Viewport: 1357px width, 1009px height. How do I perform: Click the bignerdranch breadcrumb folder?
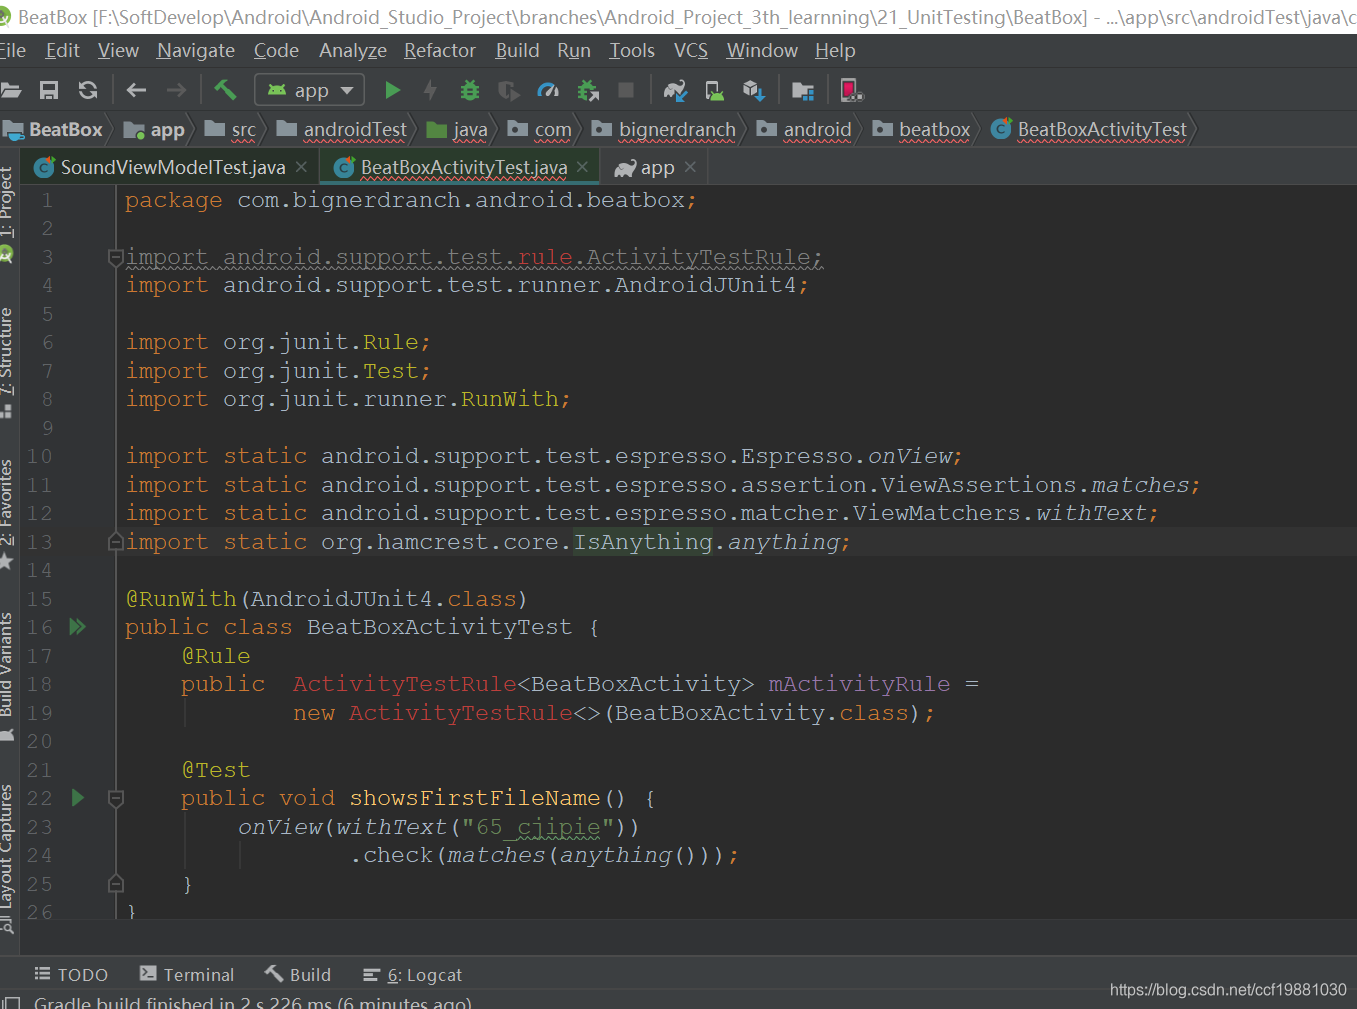click(x=664, y=130)
